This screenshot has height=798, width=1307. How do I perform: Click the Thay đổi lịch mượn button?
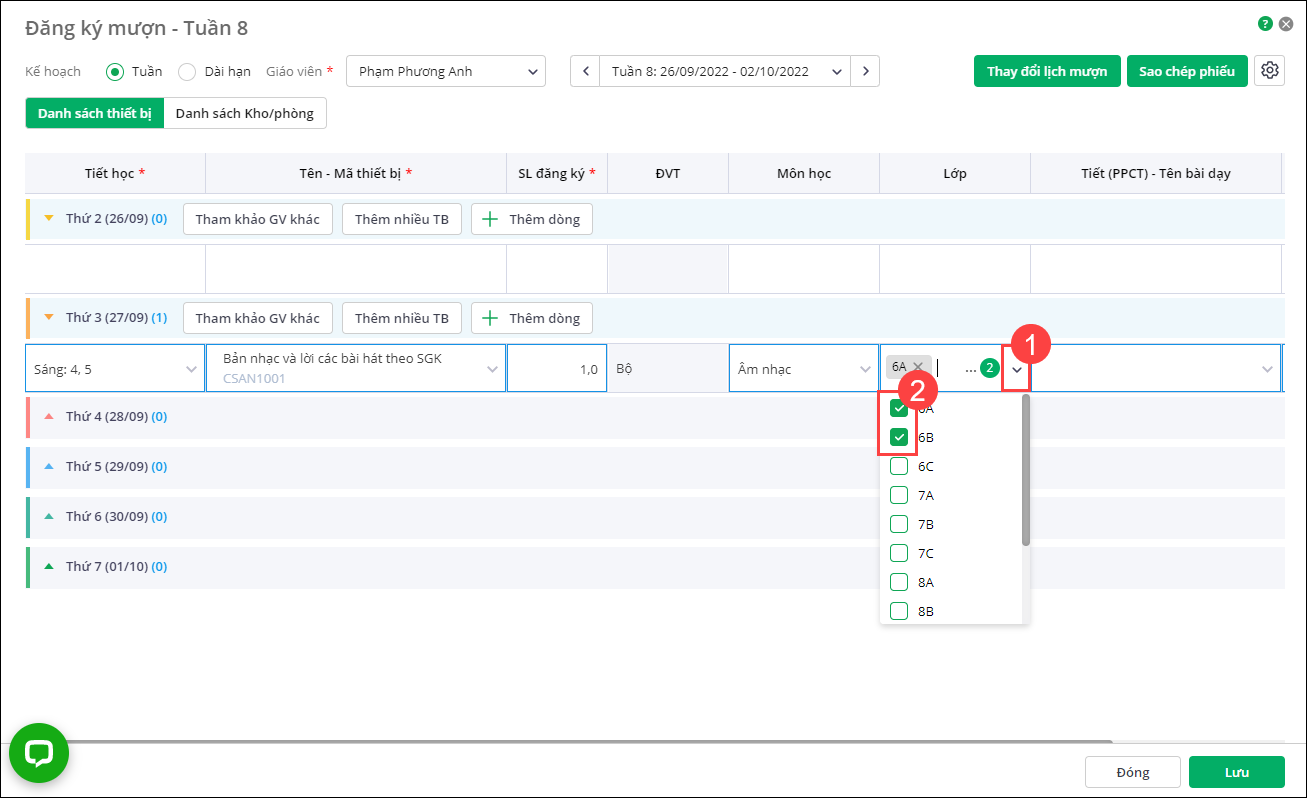tap(1047, 71)
